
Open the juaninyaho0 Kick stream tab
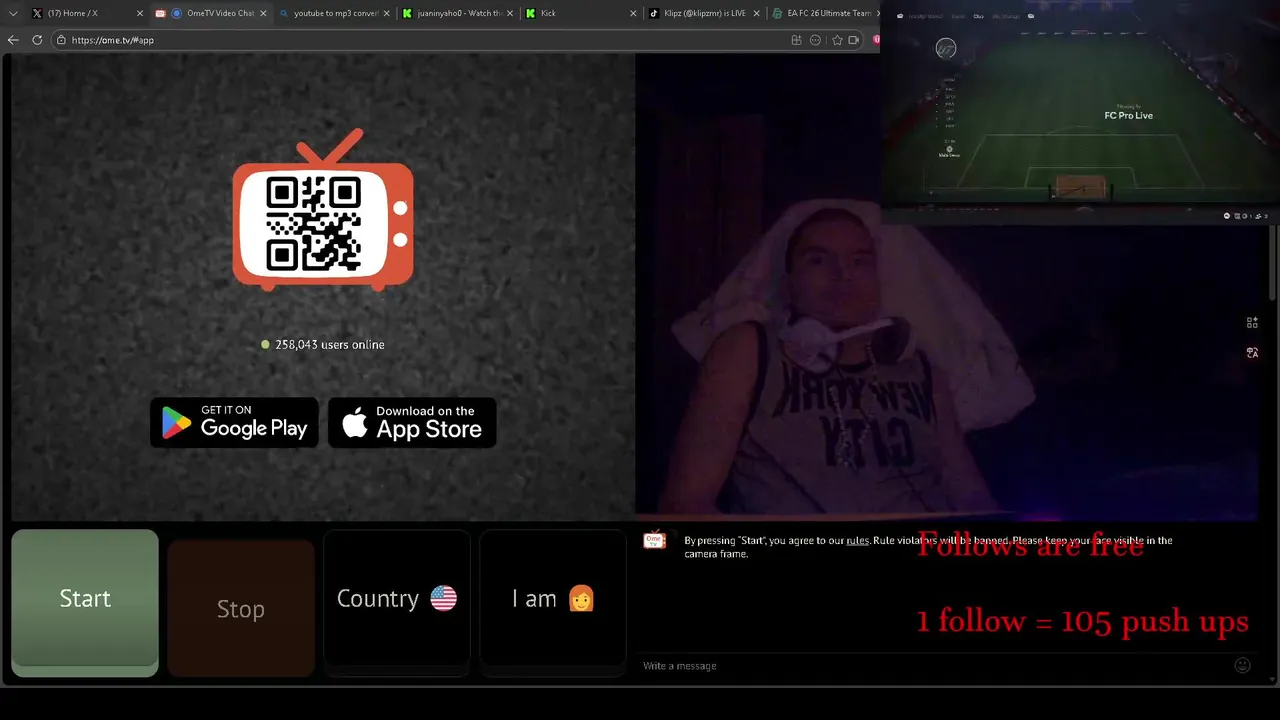click(458, 13)
